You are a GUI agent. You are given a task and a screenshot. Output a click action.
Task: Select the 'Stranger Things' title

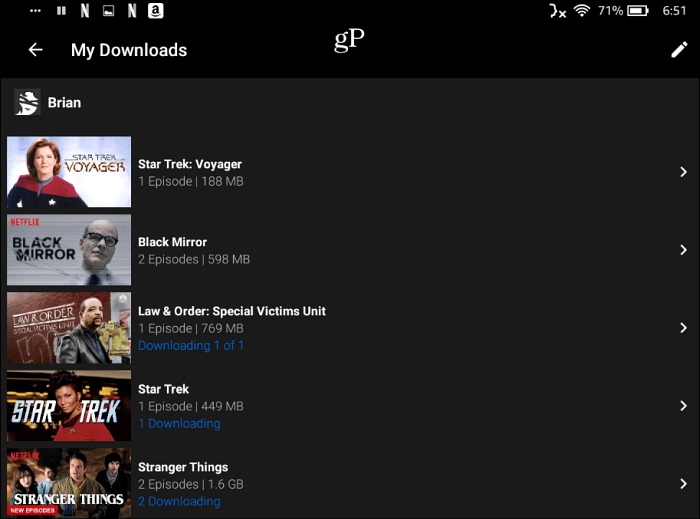(x=183, y=467)
